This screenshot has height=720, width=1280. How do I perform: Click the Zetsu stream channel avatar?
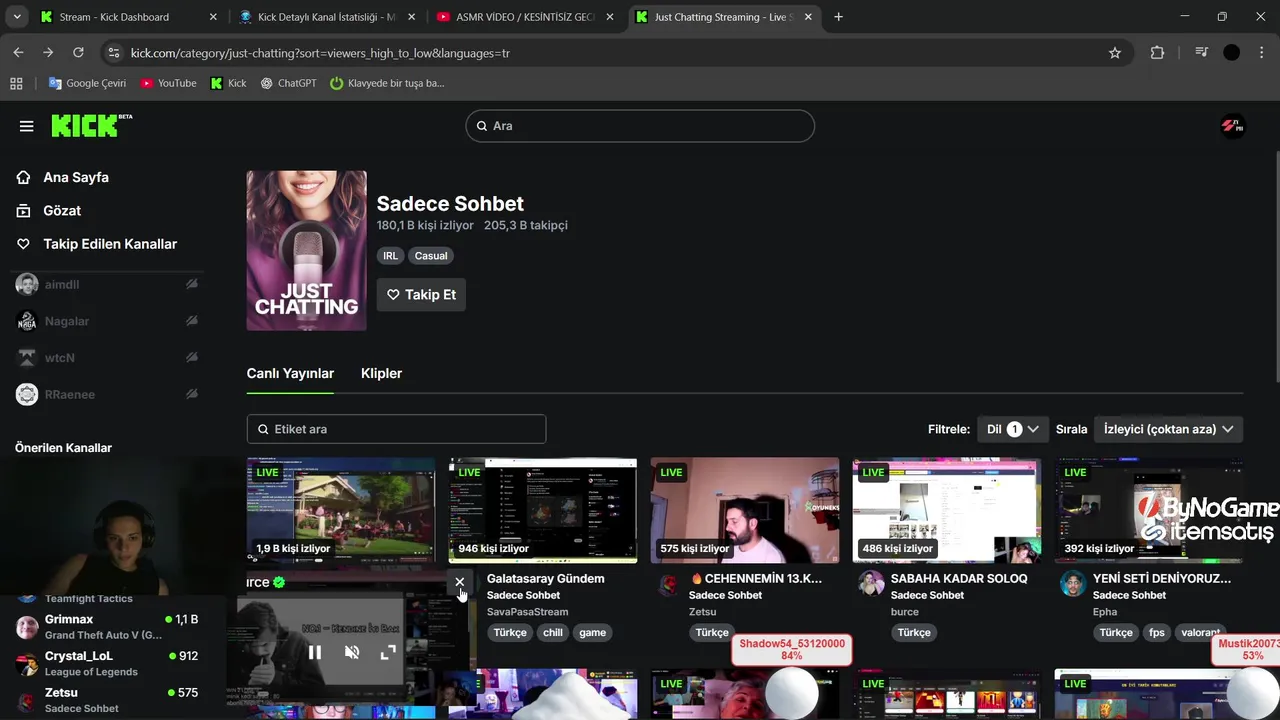coord(669,584)
